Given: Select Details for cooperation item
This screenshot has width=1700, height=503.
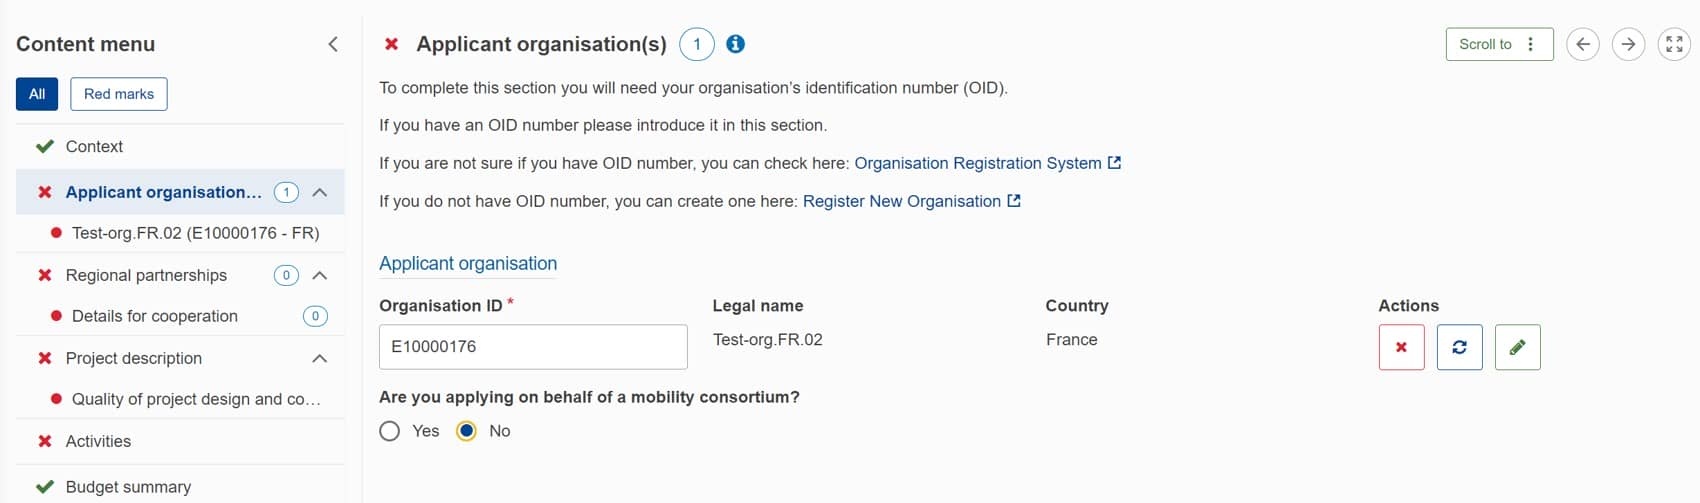Looking at the screenshot, I should click(x=155, y=316).
